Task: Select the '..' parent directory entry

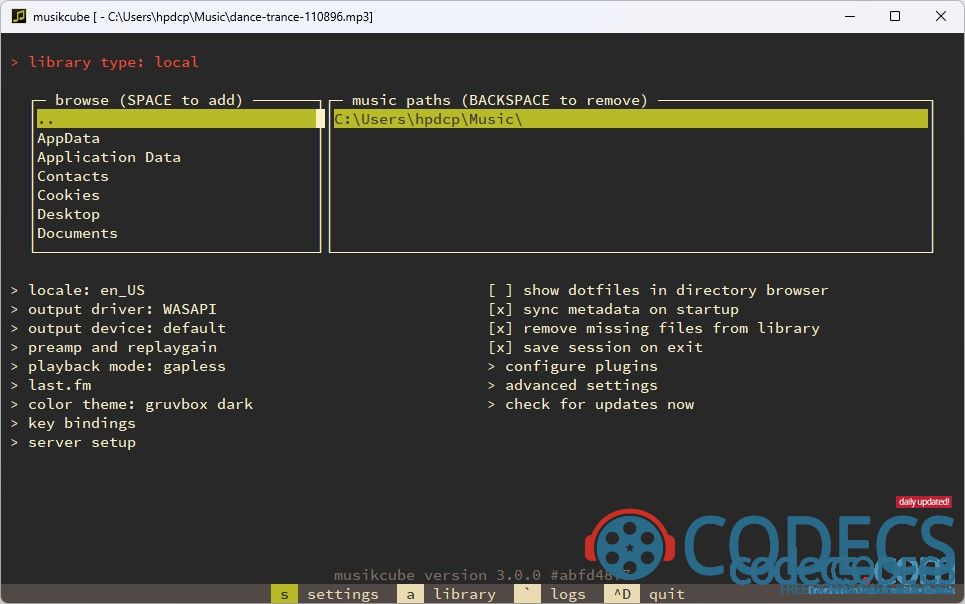Action: pos(176,119)
